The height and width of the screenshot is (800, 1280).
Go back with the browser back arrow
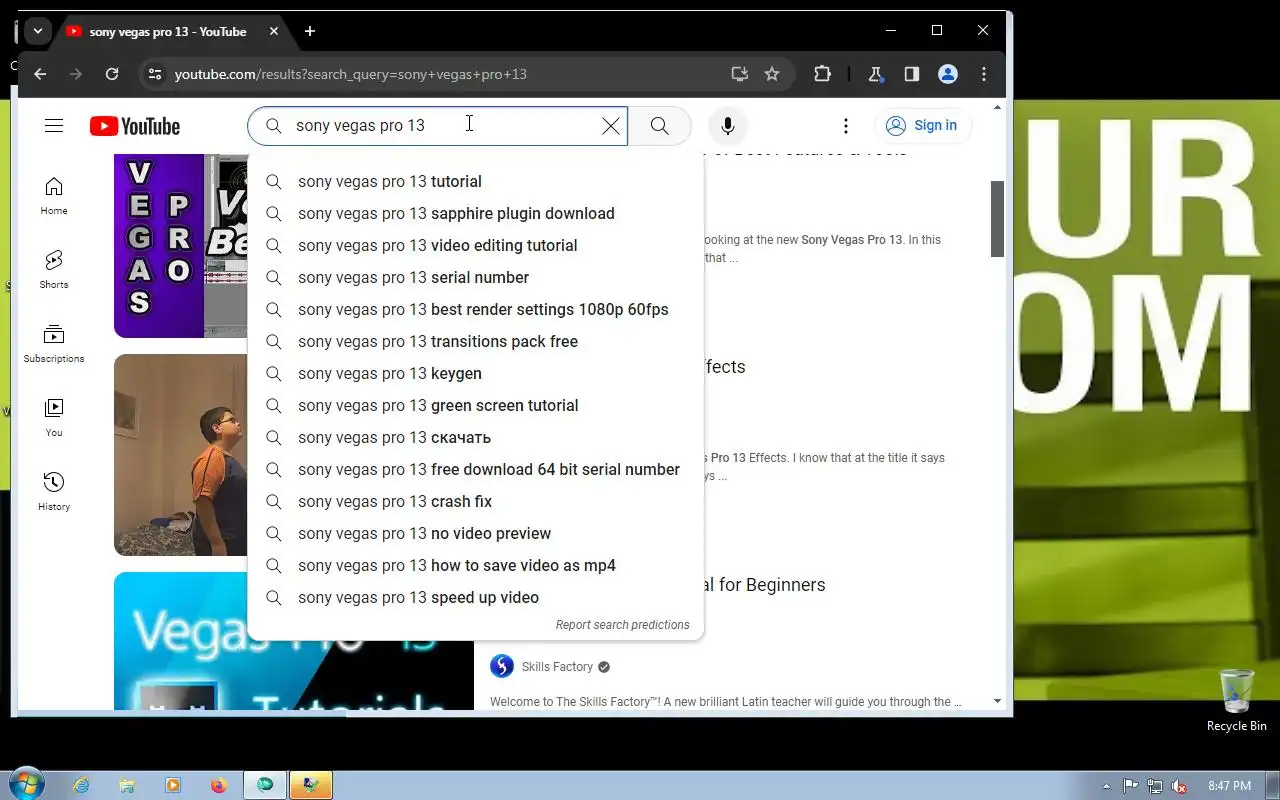click(x=40, y=74)
